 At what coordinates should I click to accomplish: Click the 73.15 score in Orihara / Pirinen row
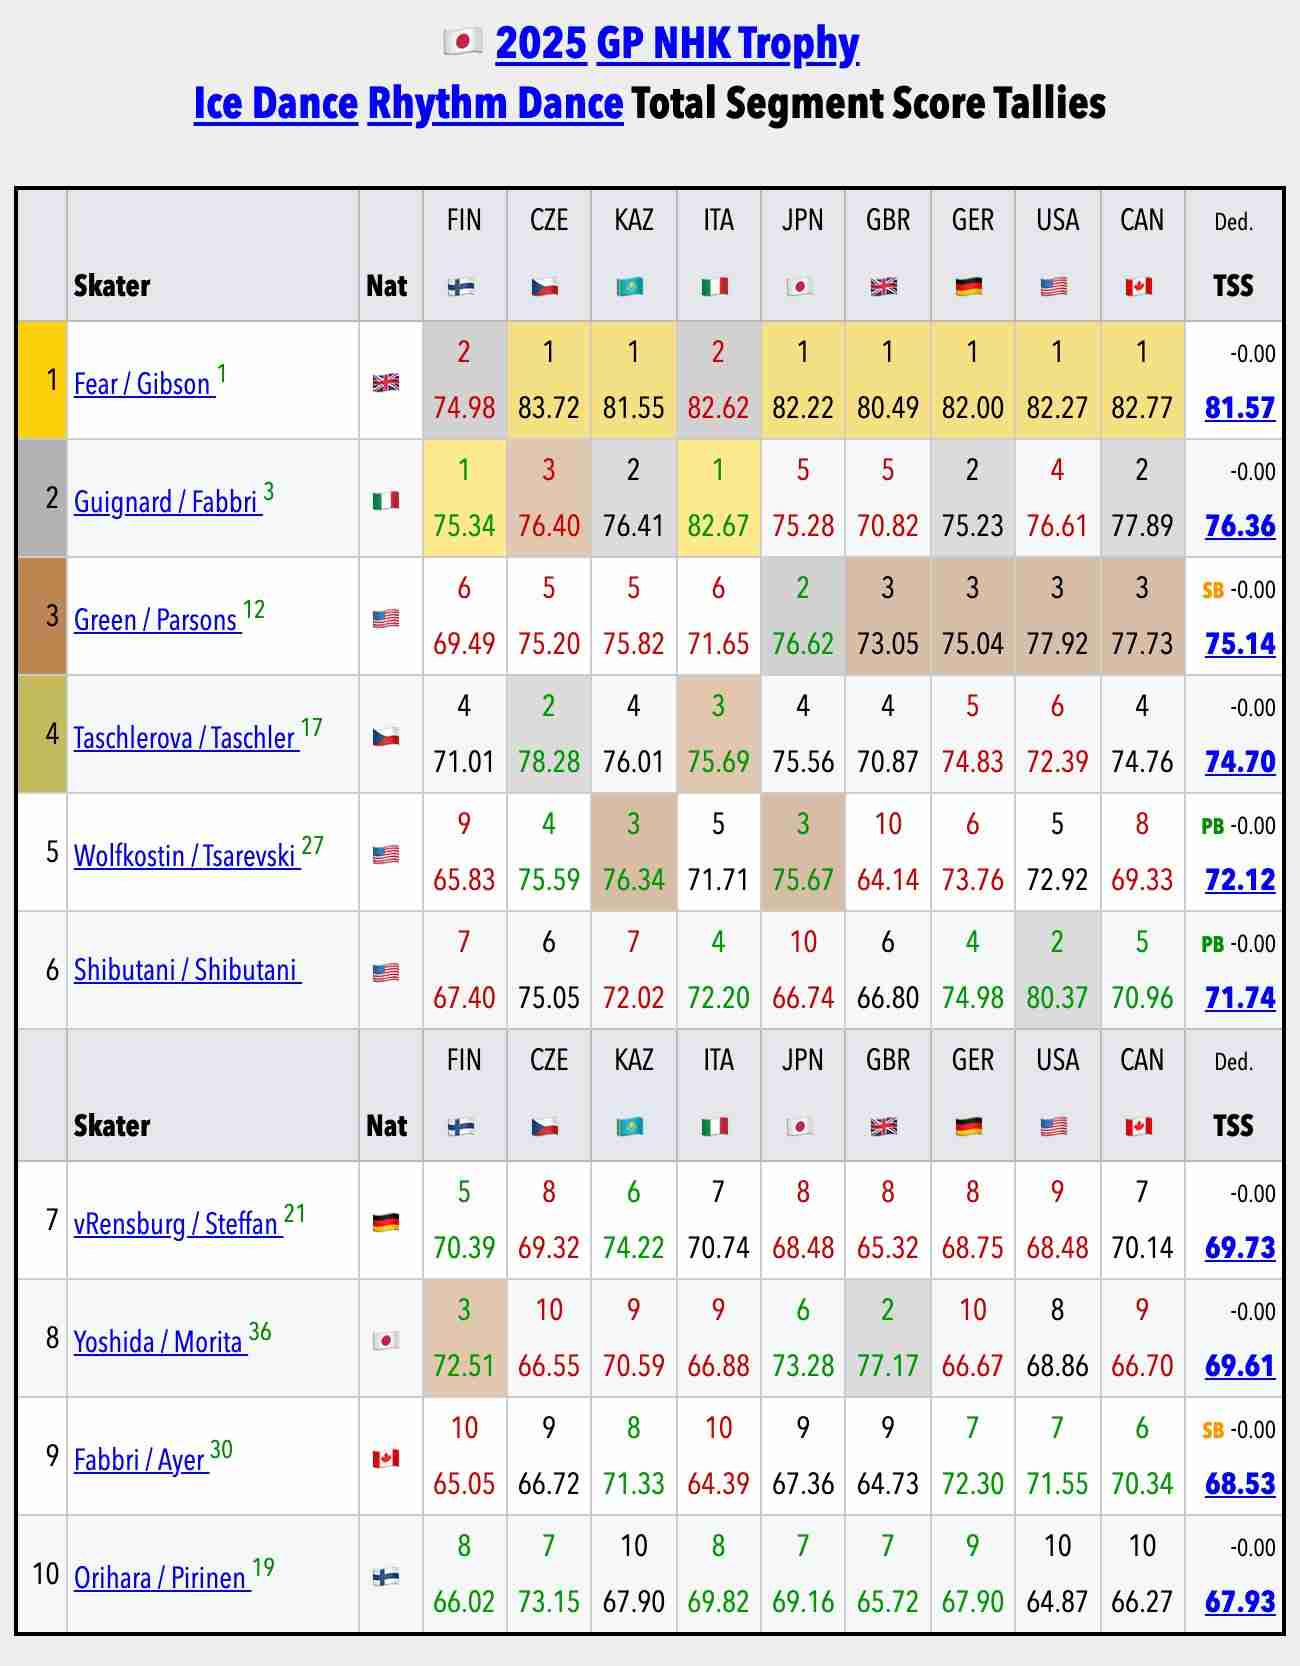click(549, 1602)
